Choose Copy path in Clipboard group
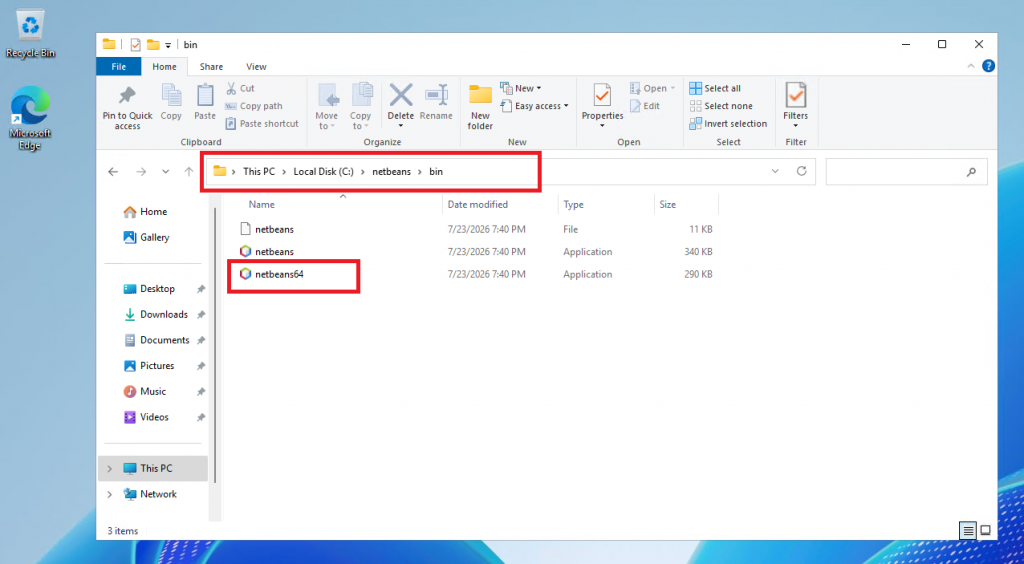This screenshot has height=564, width=1024. pos(253,106)
